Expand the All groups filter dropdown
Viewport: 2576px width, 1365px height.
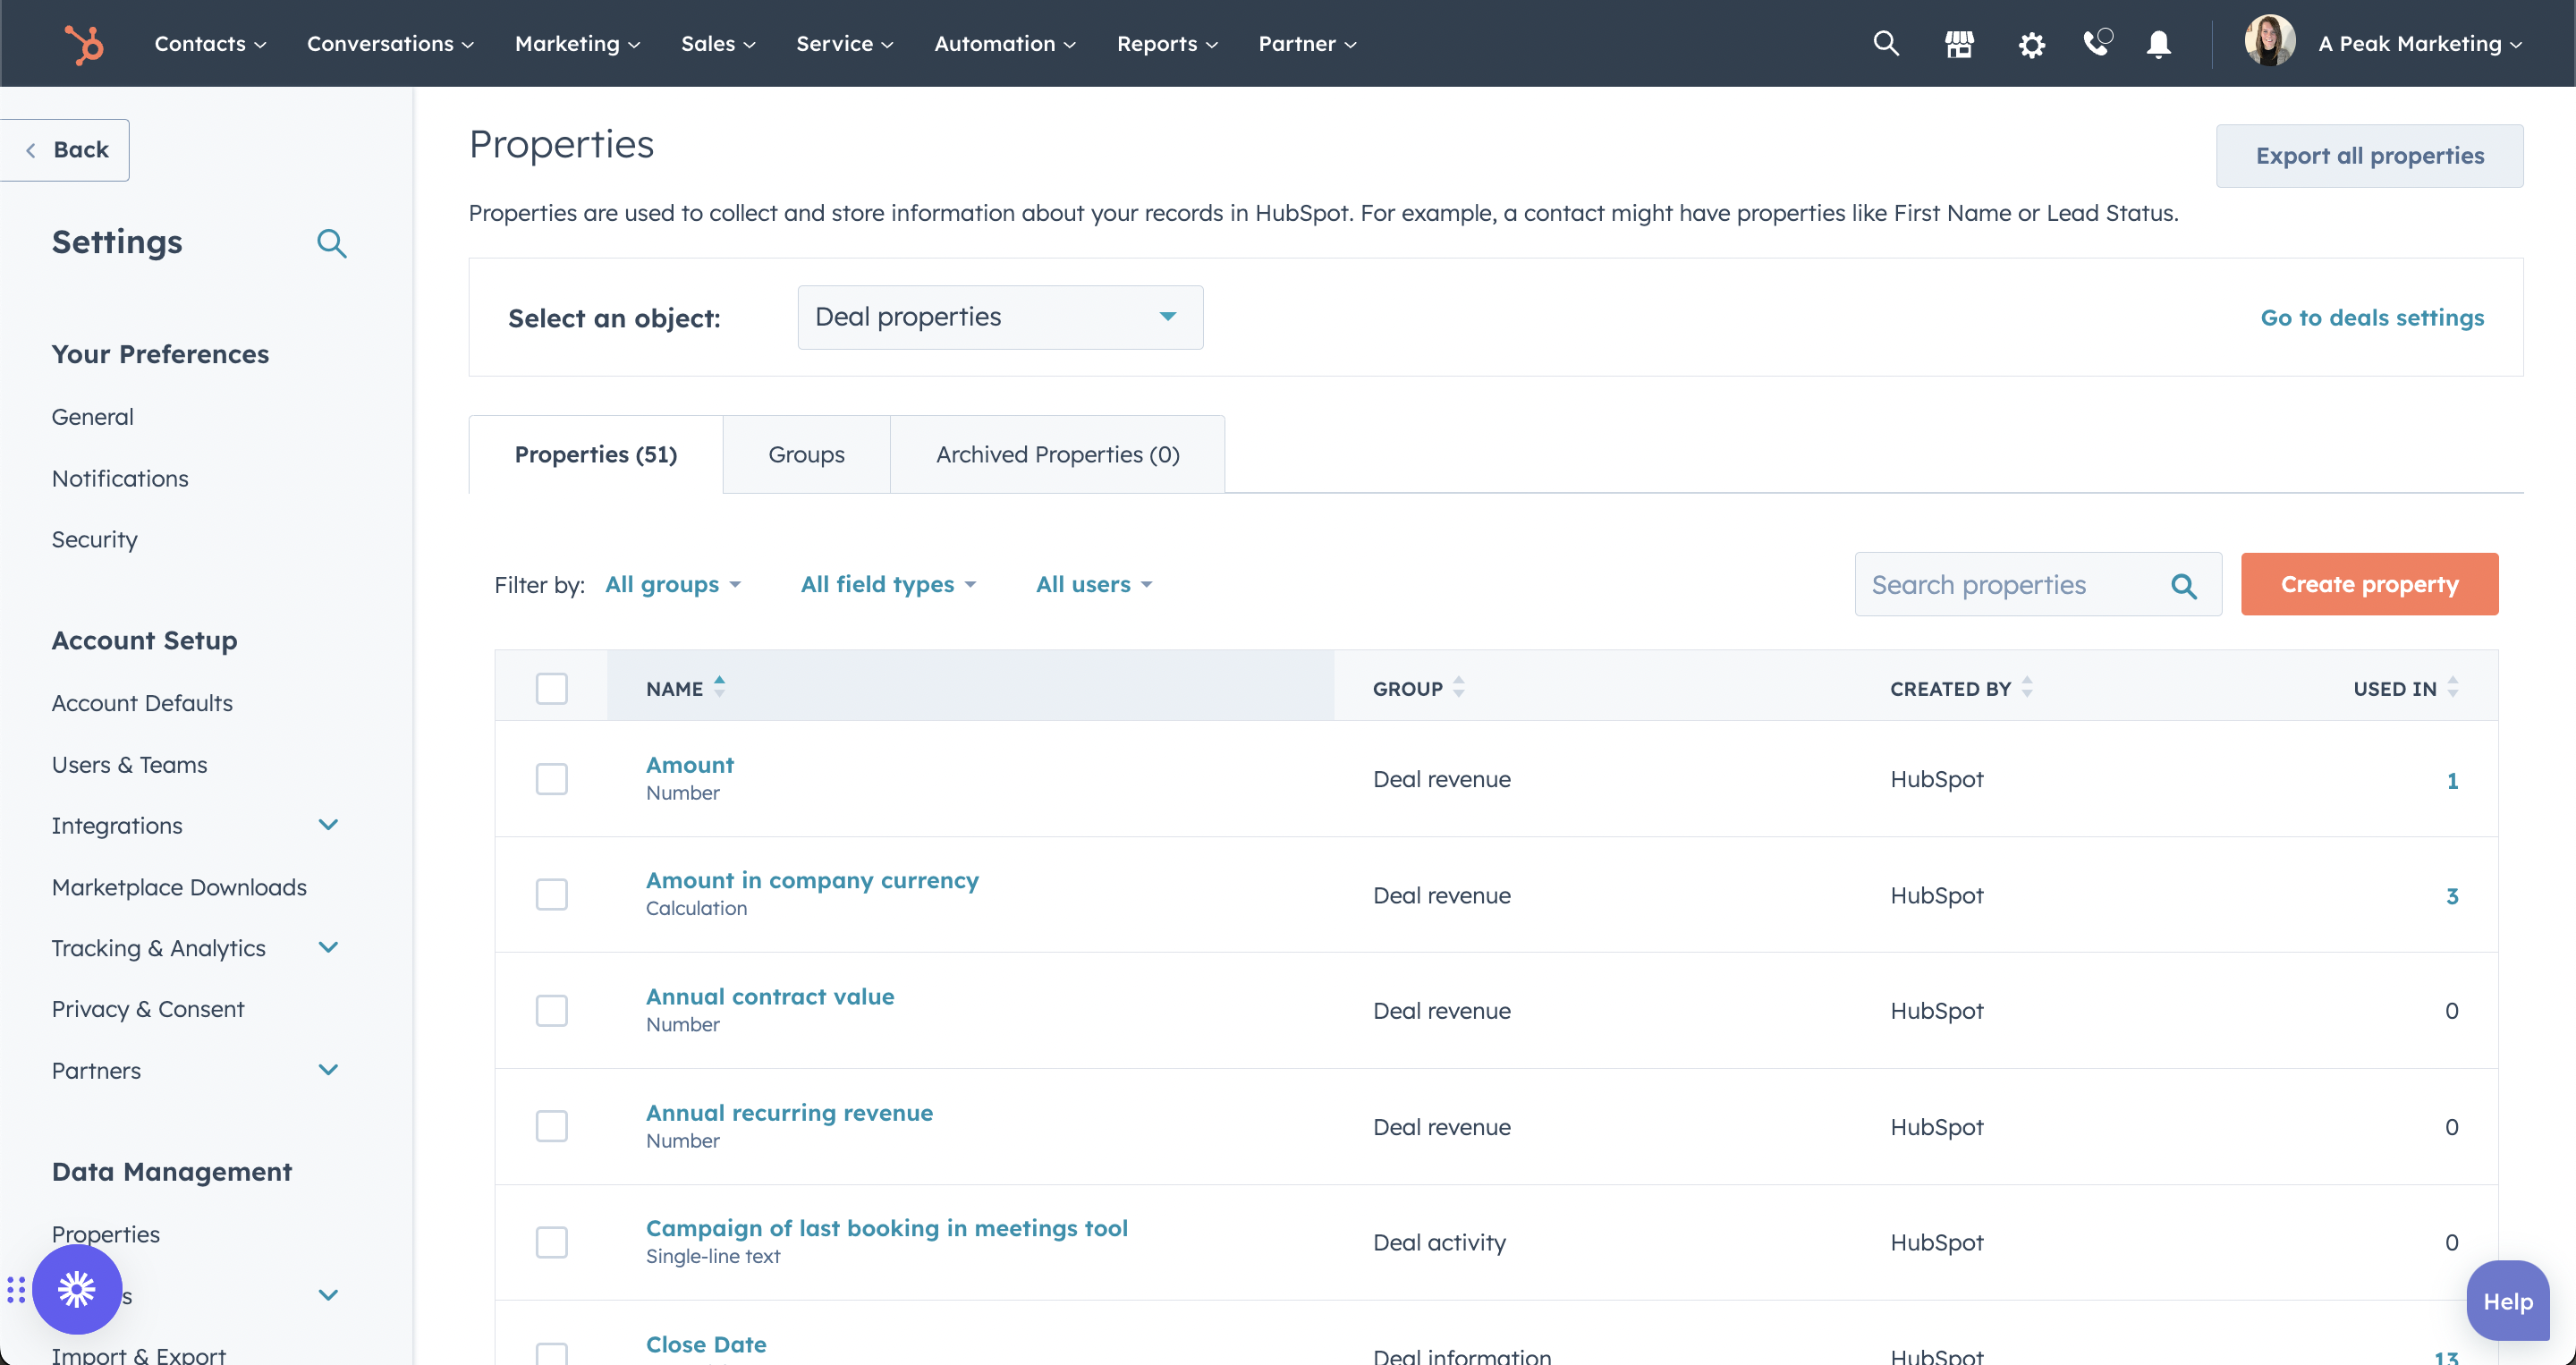tap(673, 583)
